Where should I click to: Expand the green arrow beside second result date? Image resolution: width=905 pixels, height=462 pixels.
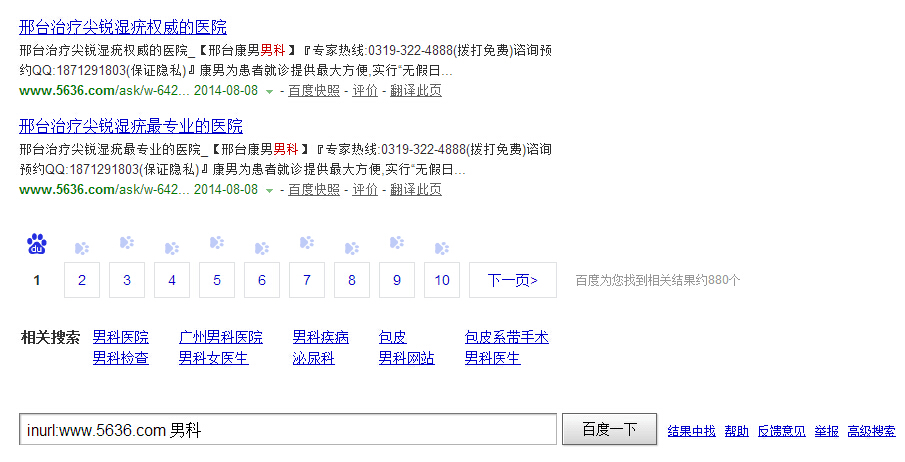coord(269,190)
